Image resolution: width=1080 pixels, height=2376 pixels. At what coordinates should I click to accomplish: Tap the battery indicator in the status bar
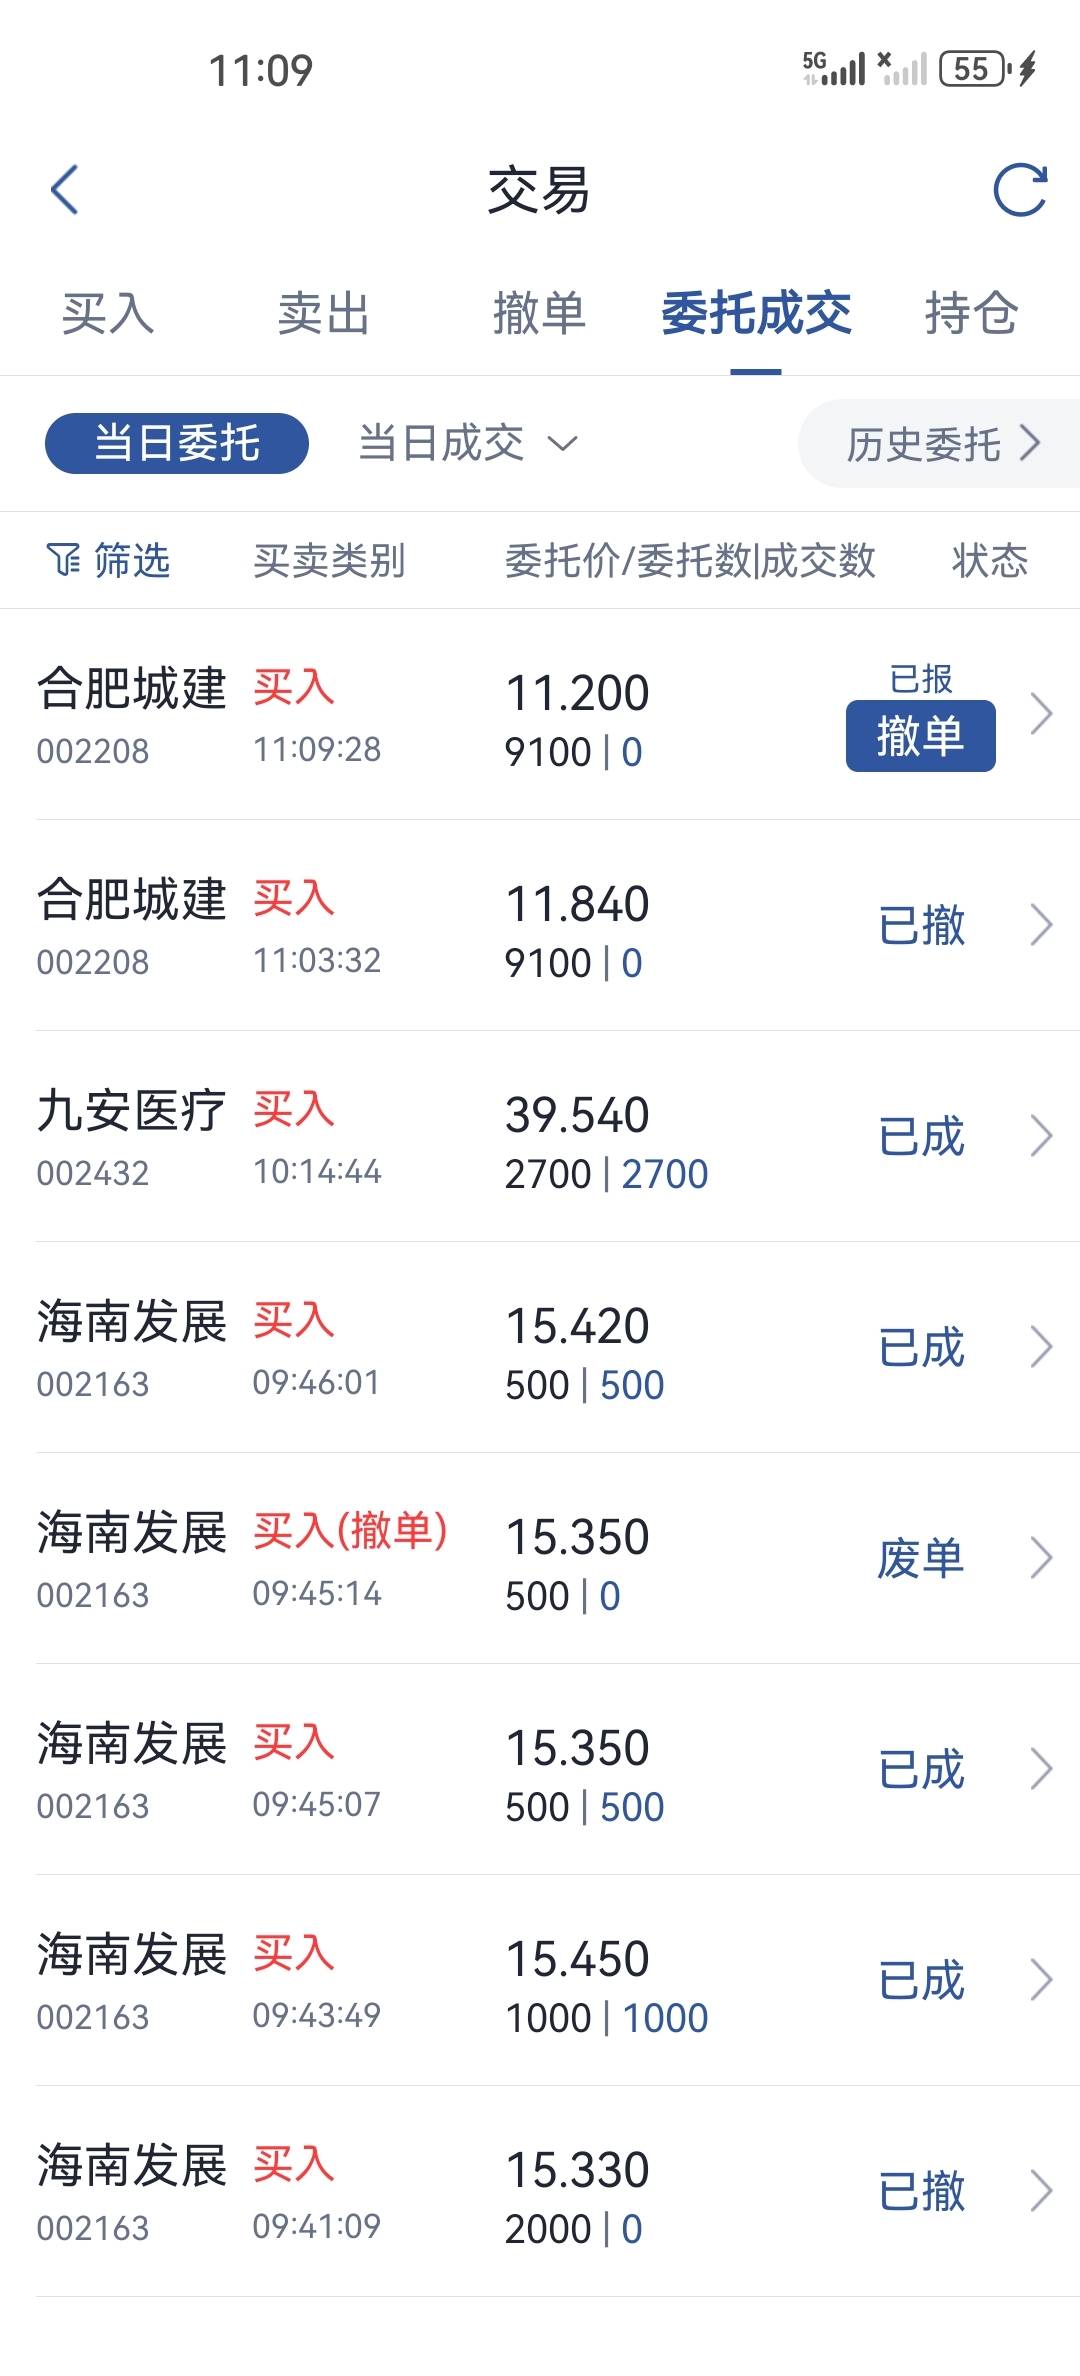tap(972, 69)
